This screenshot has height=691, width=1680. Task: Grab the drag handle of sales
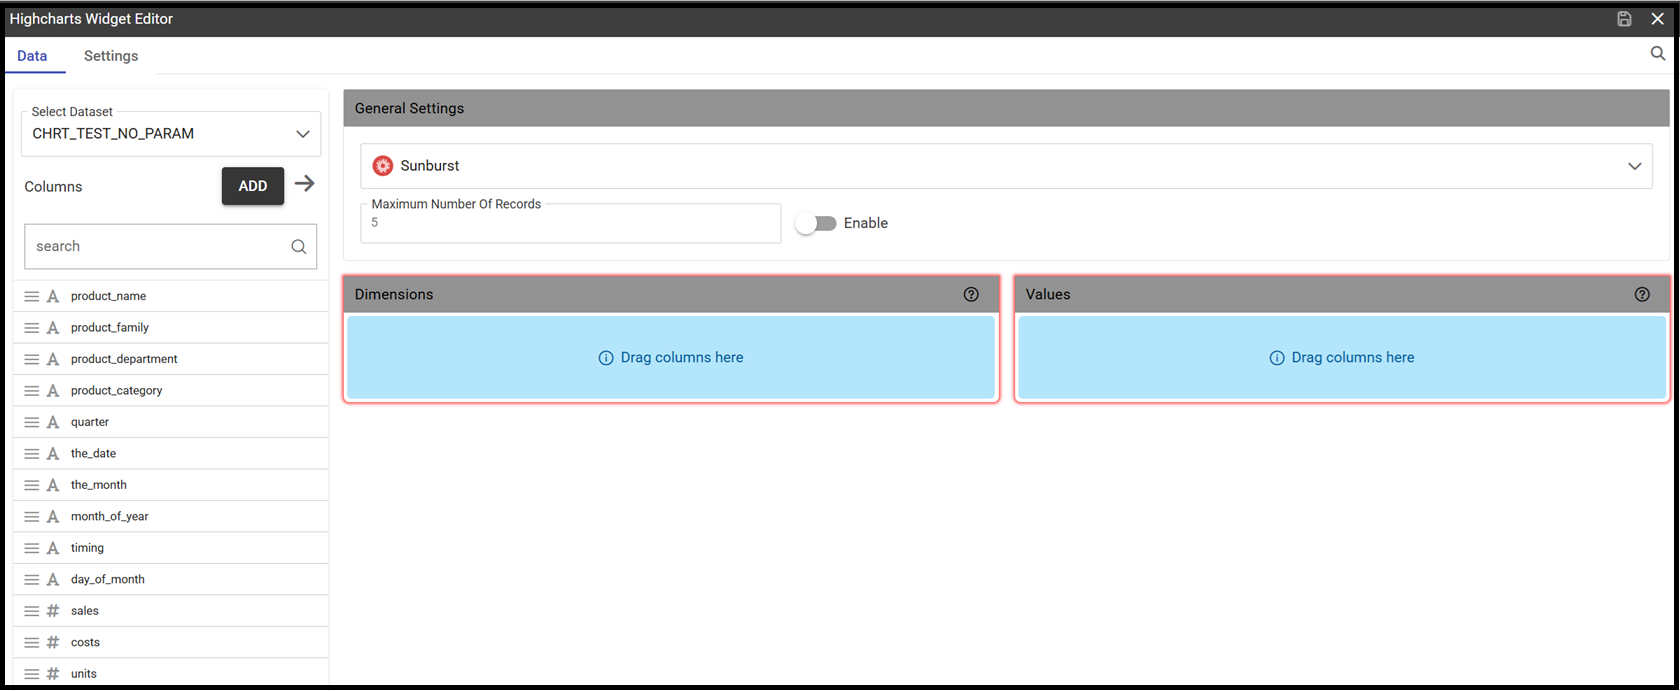pos(32,611)
